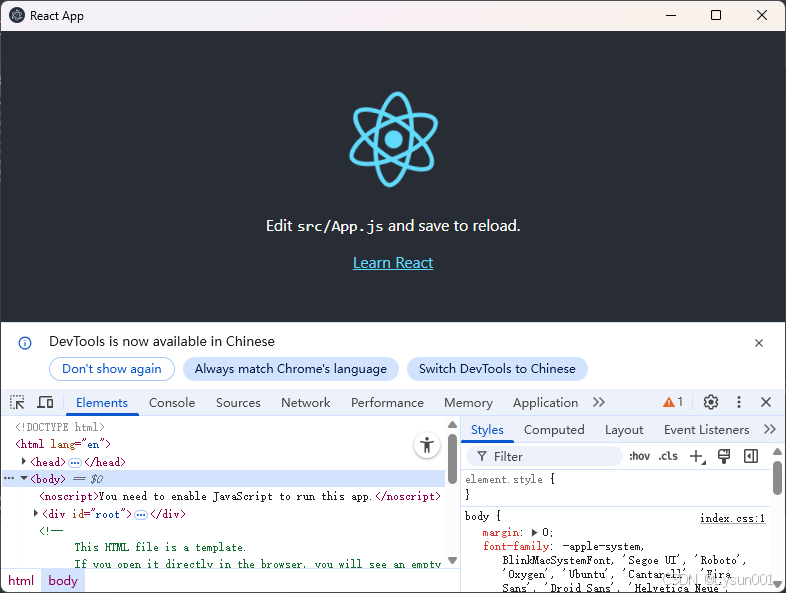Viewport: 786px width, 593px height.
Task: Select body breadcrumb in bottom bar
Action: (63, 580)
